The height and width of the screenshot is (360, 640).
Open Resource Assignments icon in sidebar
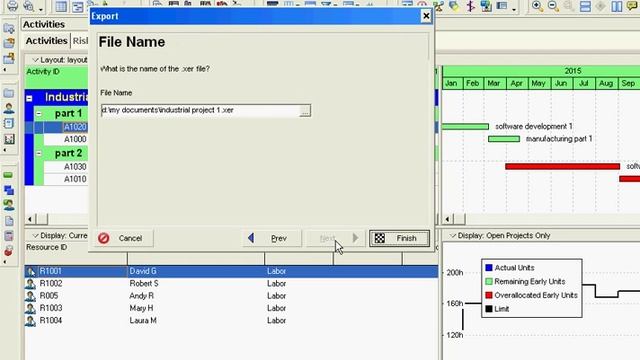click(x=9, y=205)
